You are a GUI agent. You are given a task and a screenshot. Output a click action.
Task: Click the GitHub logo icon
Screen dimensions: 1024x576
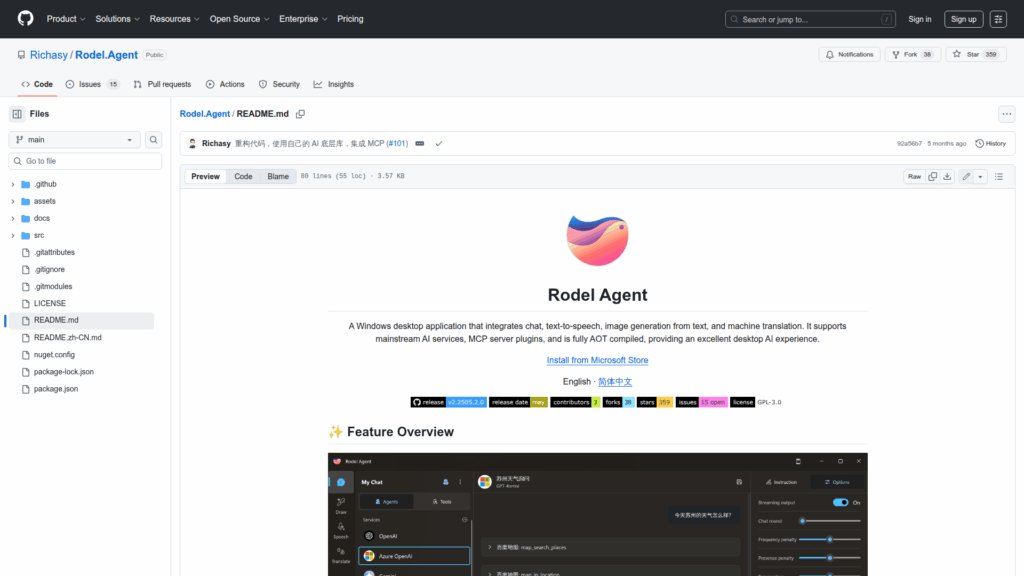pos(25,19)
